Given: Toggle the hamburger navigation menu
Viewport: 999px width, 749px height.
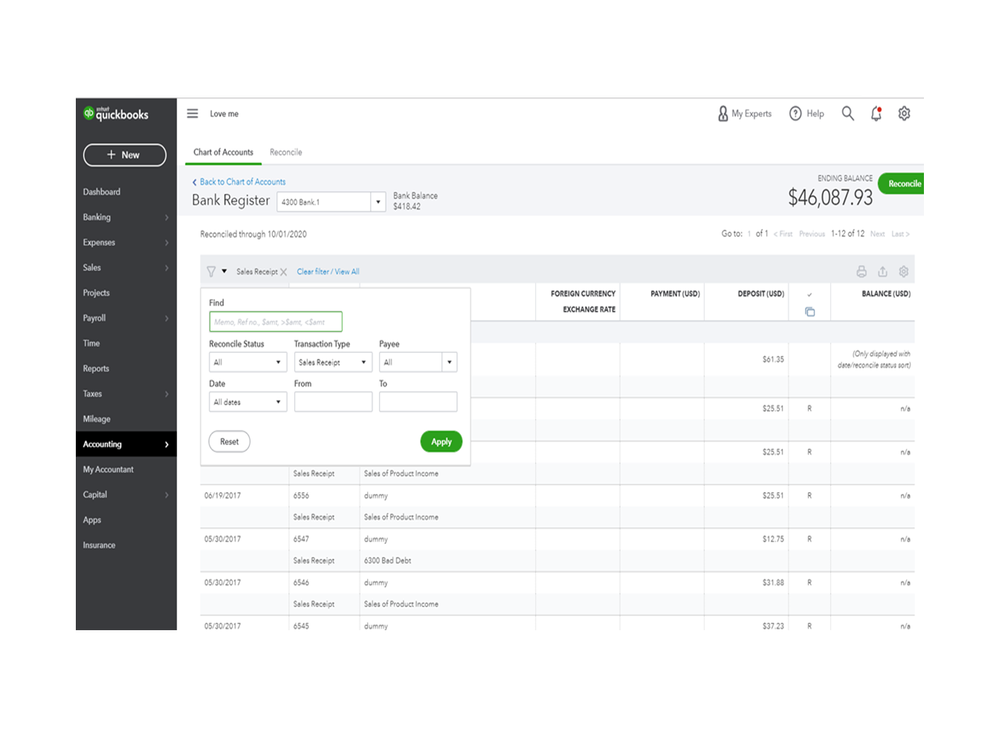Looking at the screenshot, I should click(192, 113).
